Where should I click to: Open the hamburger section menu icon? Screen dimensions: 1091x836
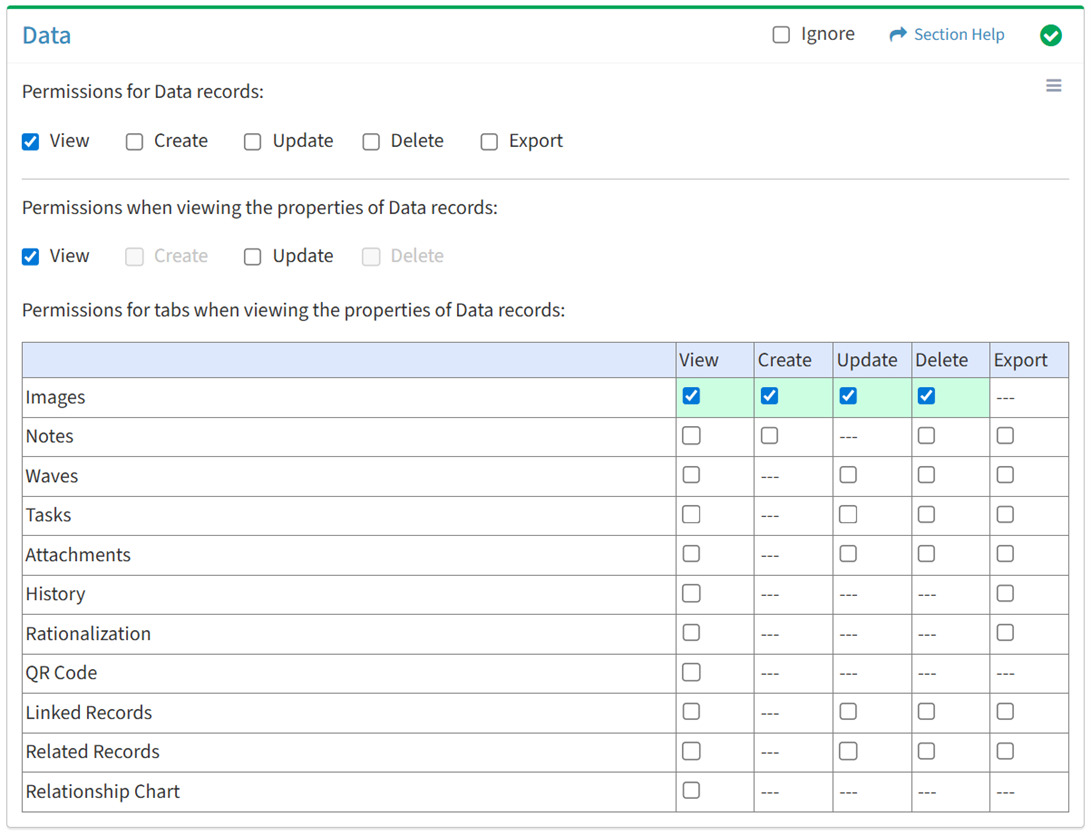[1053, 86]
